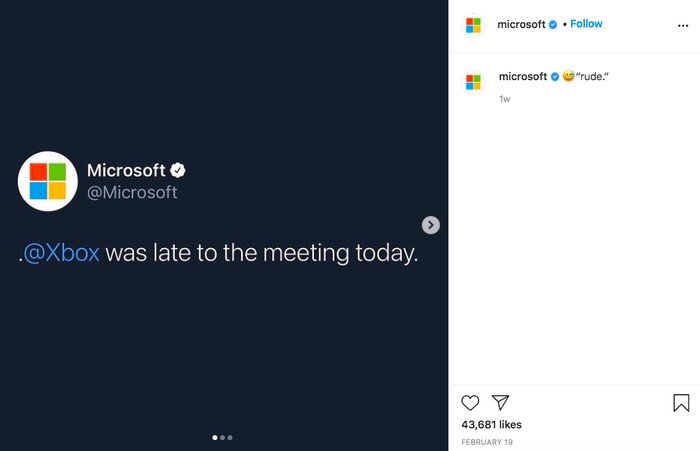Screen dimensions: 700x451
Task: View the 43,681 likes list
Action: click(491, 425)
